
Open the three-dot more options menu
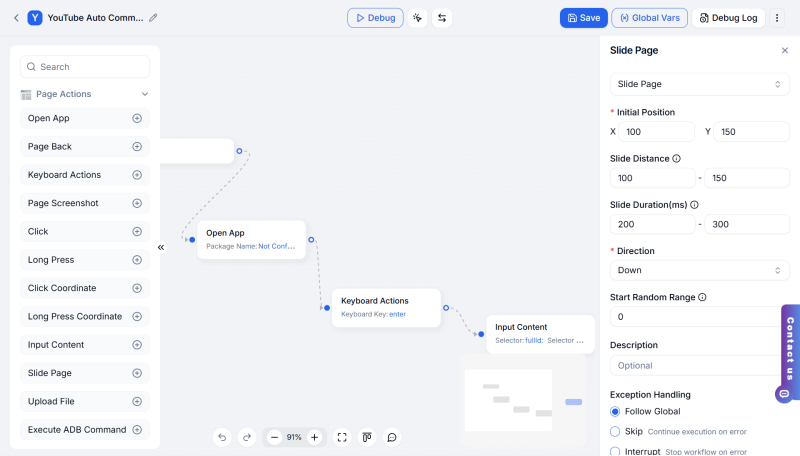coord(777,18)
